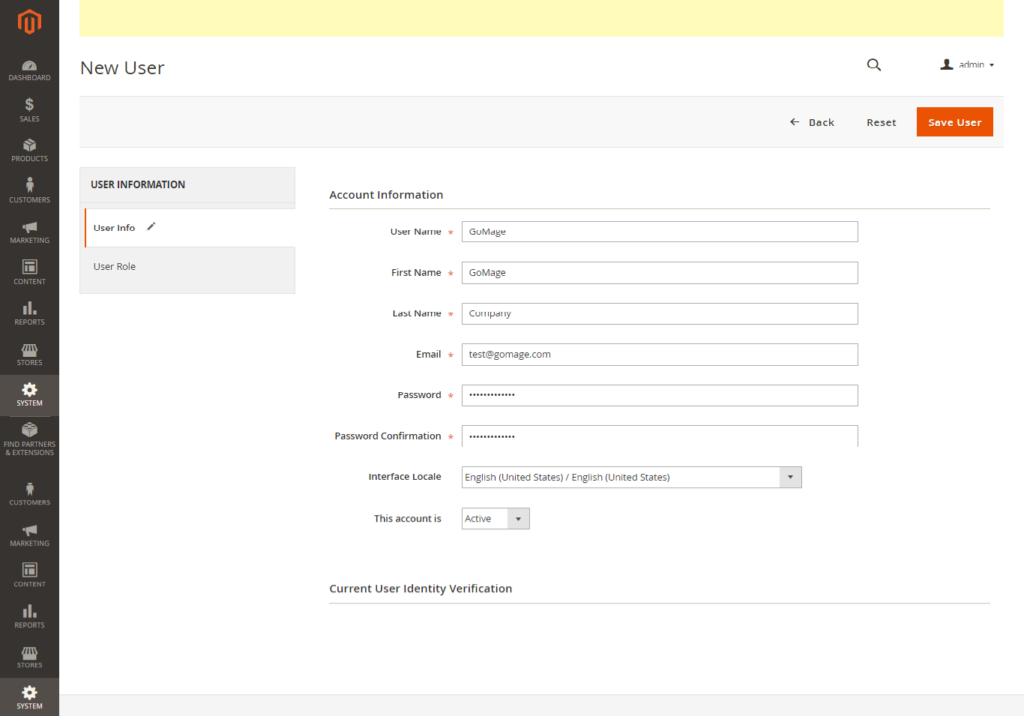Open the Sales menu in sidebar
The height and width of the screenshot is (716, 1024).
tap(29, 110)
